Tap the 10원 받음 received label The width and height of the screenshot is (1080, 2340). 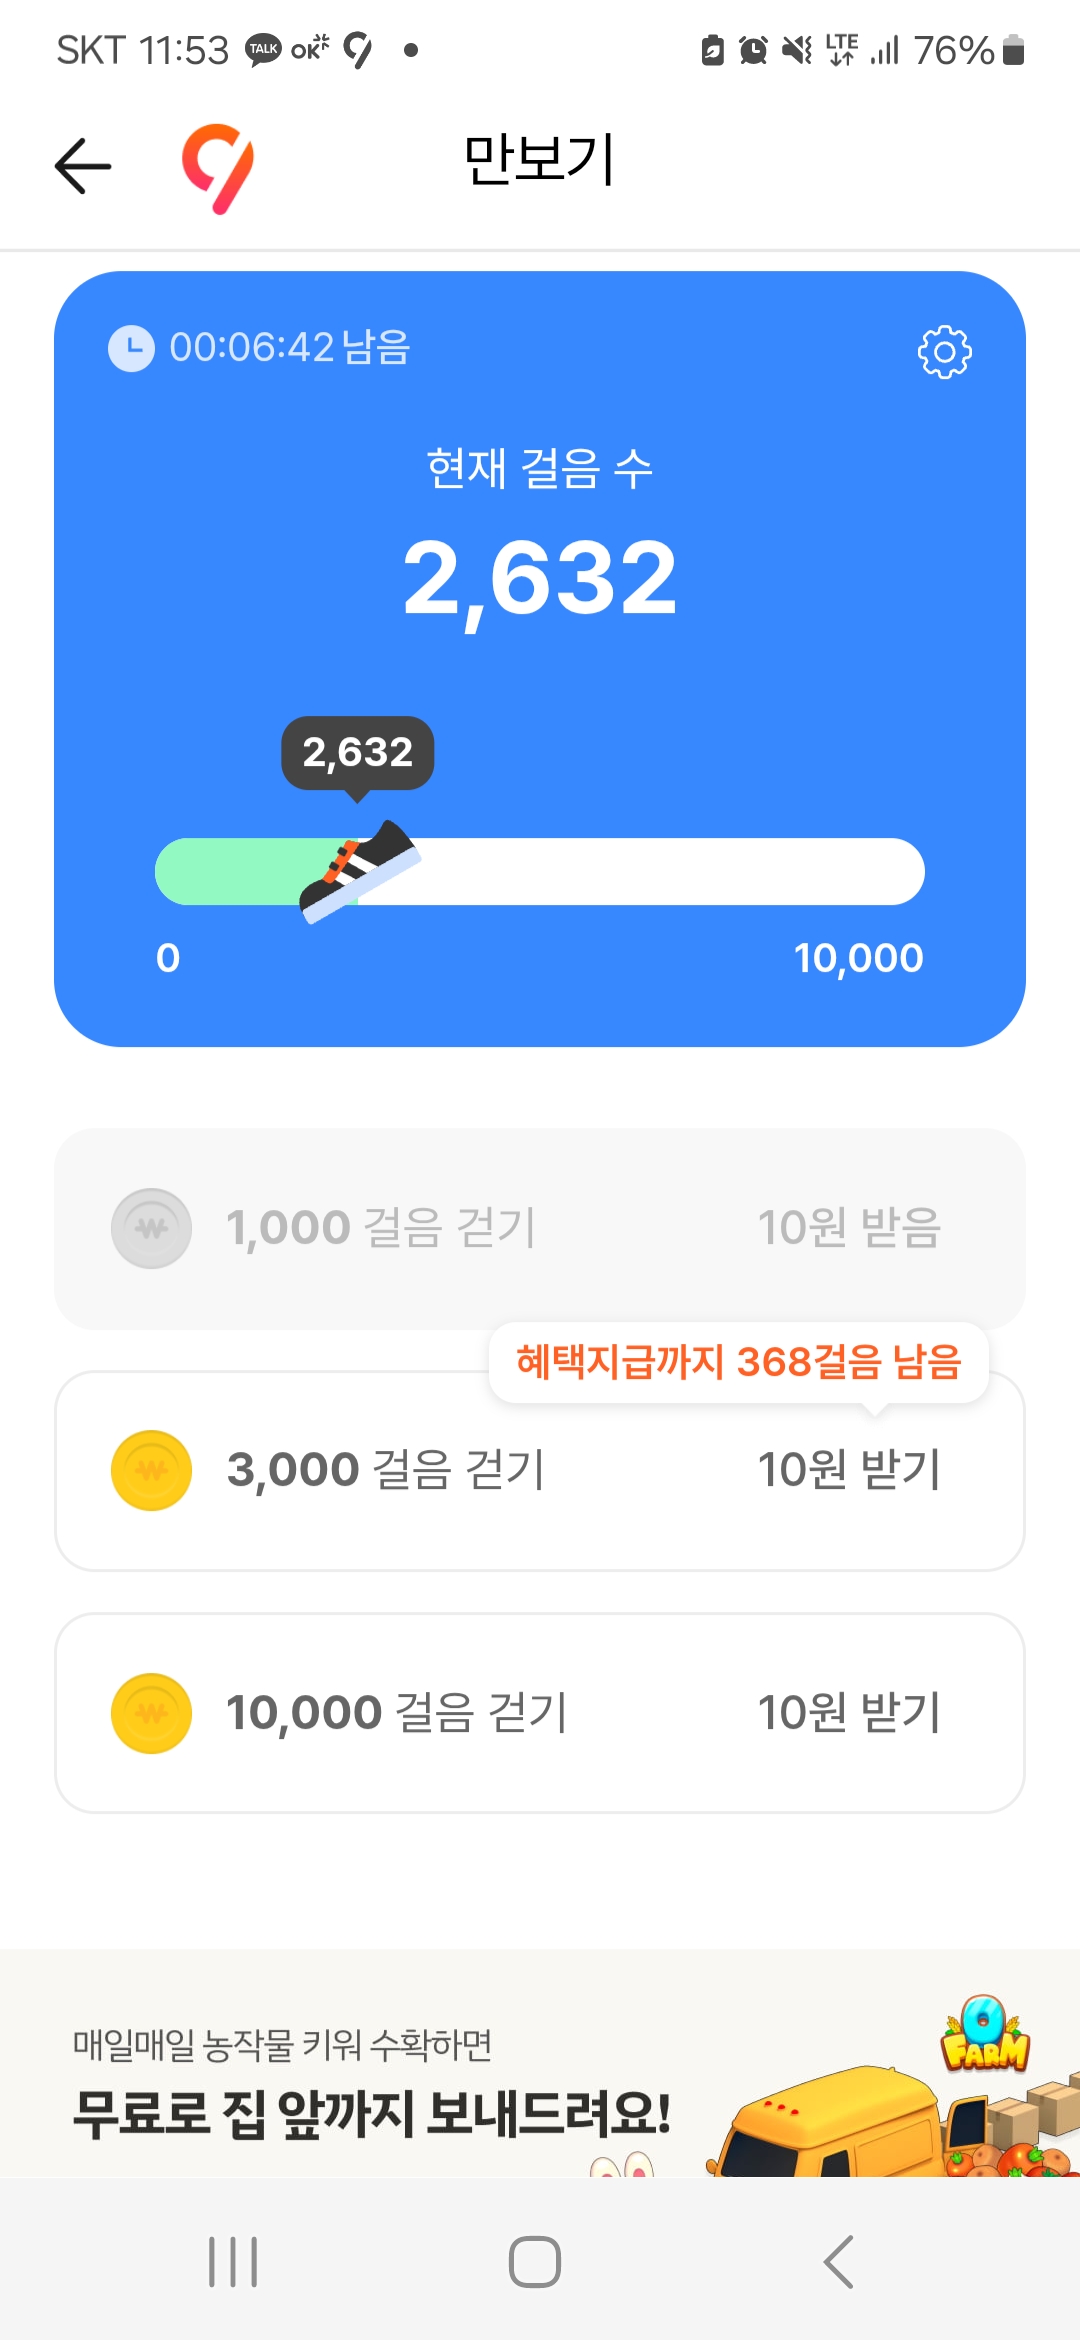click(849, 1228)
